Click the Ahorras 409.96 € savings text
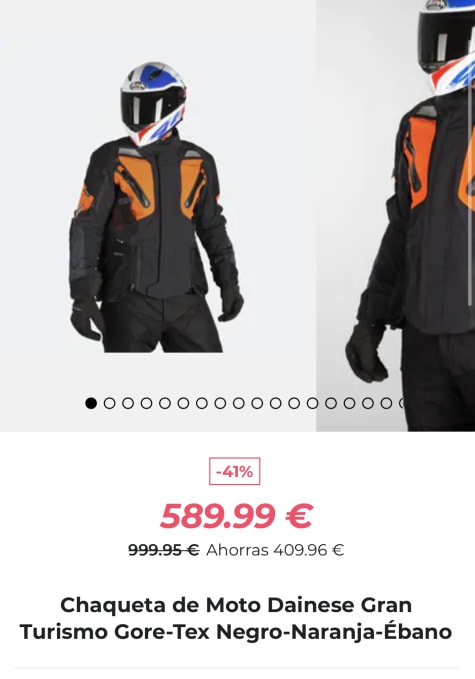 (275, 550)
